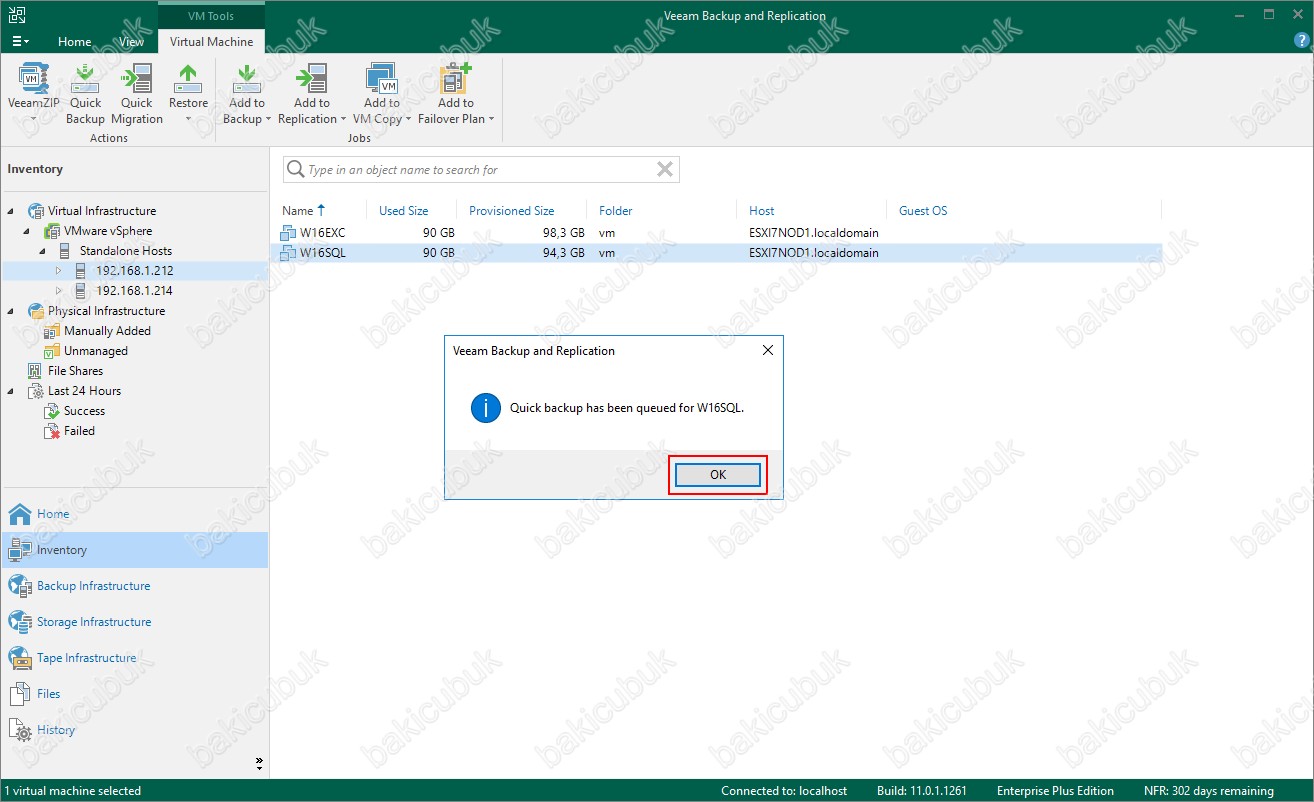This screenshot has height=802, width=1314.
Task: Click the 94,3 GB provisioned size cell
Action: [563, 253]
